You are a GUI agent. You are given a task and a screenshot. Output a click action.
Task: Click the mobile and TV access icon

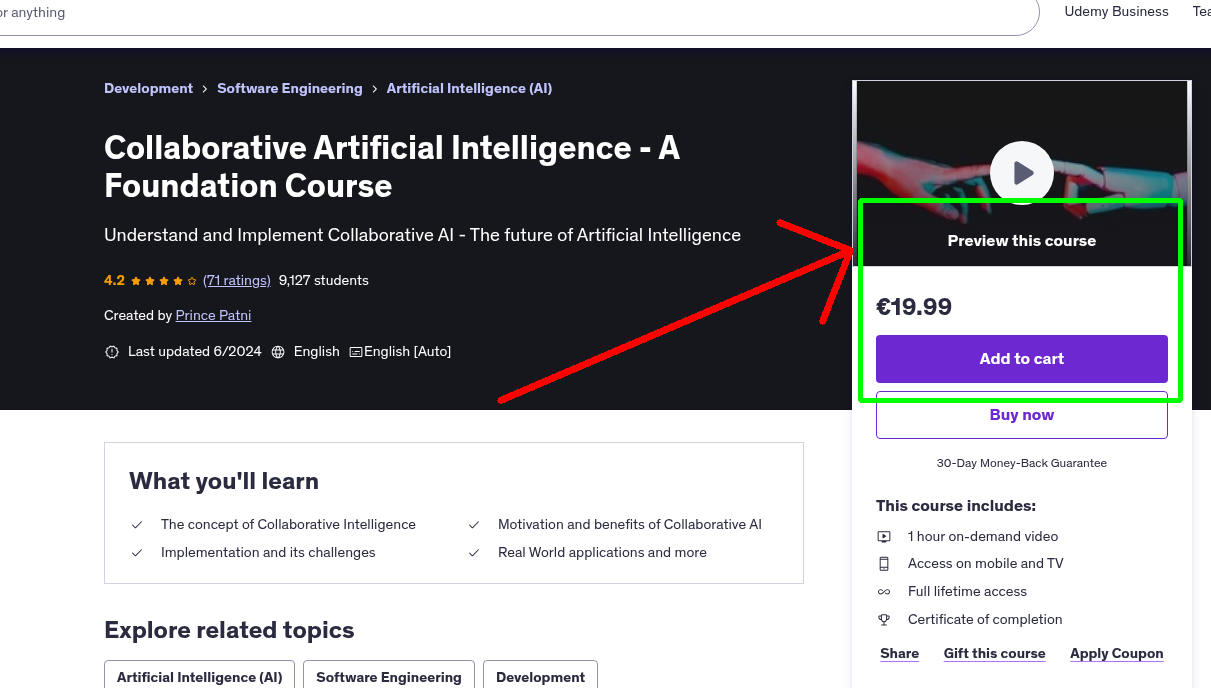pyautogui.click(x=884, y=563)
